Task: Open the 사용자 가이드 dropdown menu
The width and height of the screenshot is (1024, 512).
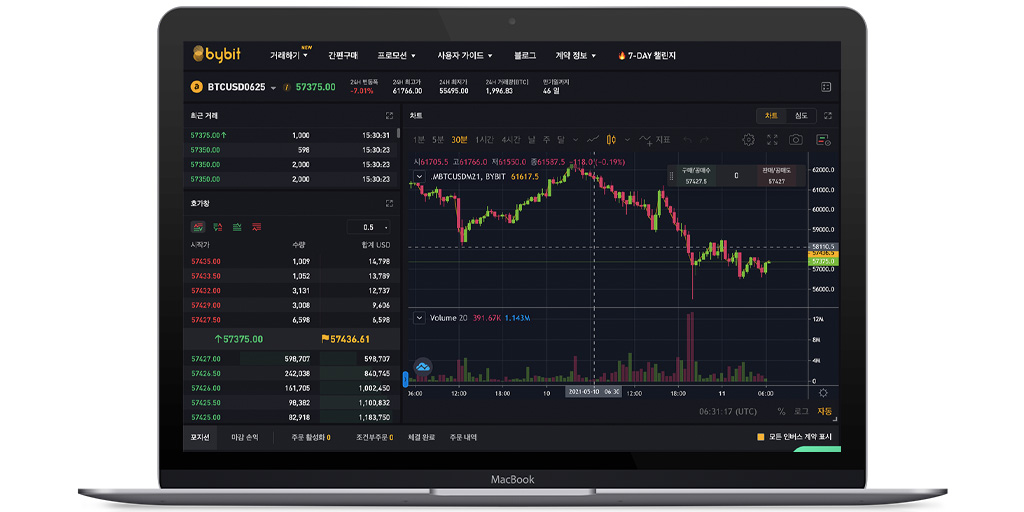Action: 465,56
